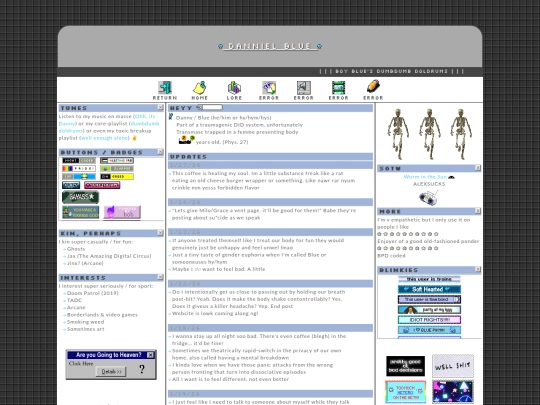Click the Sometimes art interest entry
Screen dimensions: 540x405
pos(85,329)
